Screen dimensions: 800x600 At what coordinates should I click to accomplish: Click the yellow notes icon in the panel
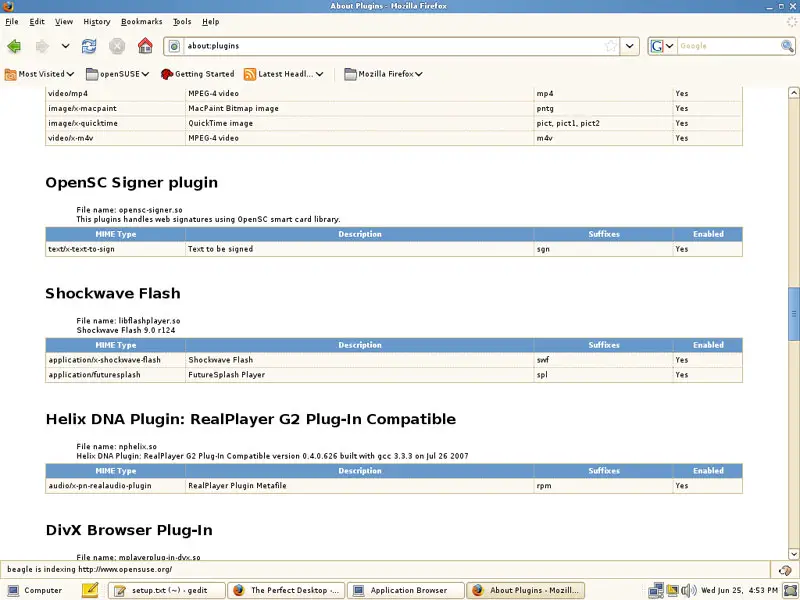tap(90, 590)
